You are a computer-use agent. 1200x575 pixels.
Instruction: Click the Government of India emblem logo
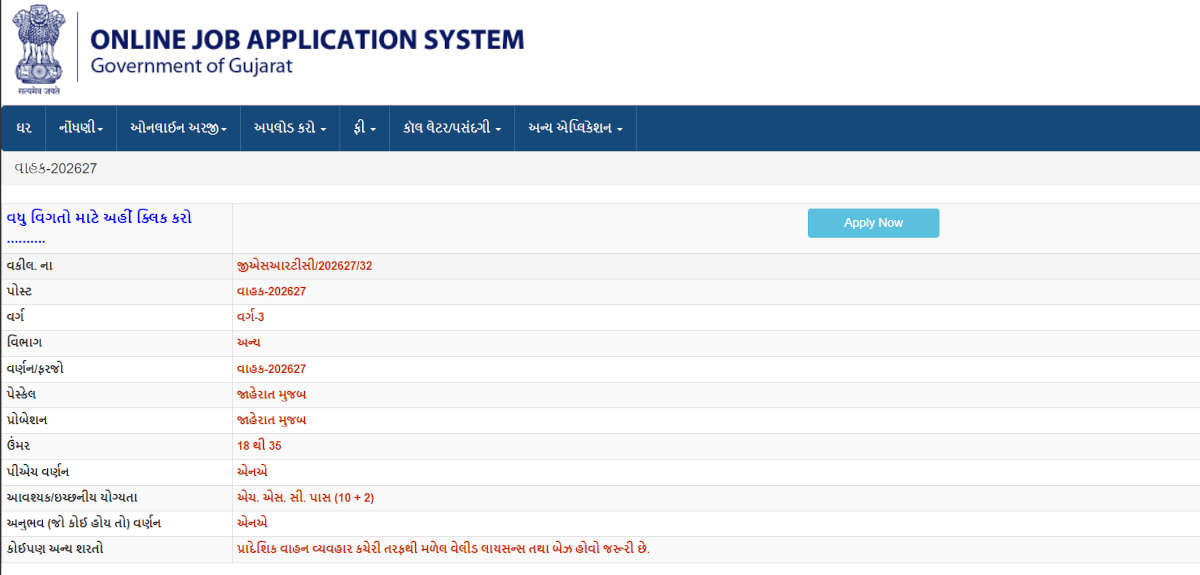pos(38,49)
